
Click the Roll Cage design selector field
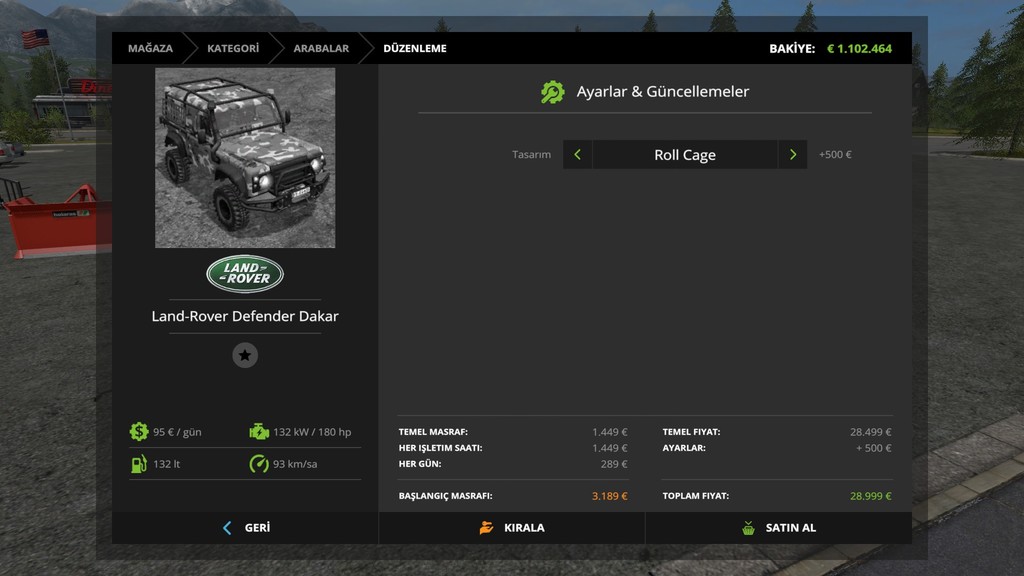click(685, 155)
